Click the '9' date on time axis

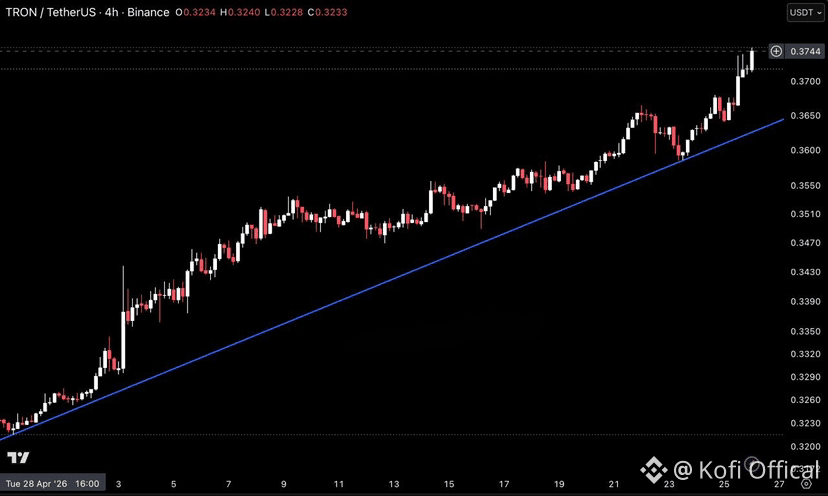tap(284, 484)
